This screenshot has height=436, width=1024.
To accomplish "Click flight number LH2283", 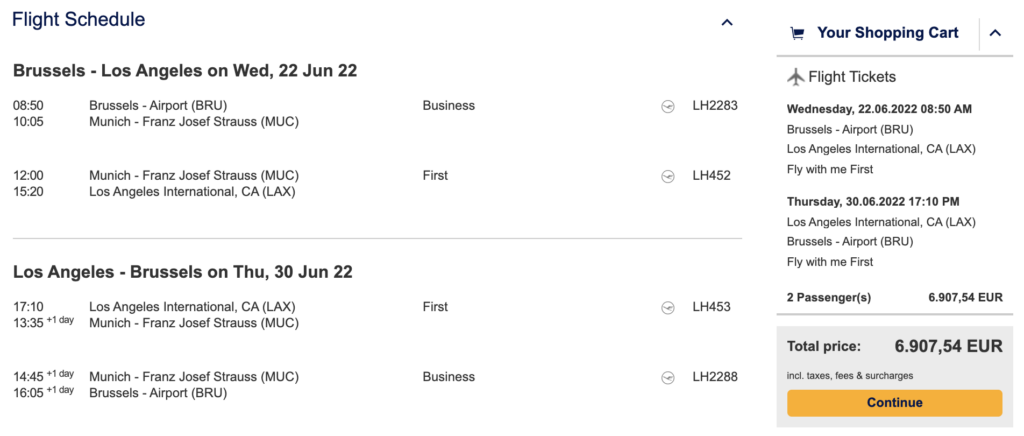I will (714, 105).
